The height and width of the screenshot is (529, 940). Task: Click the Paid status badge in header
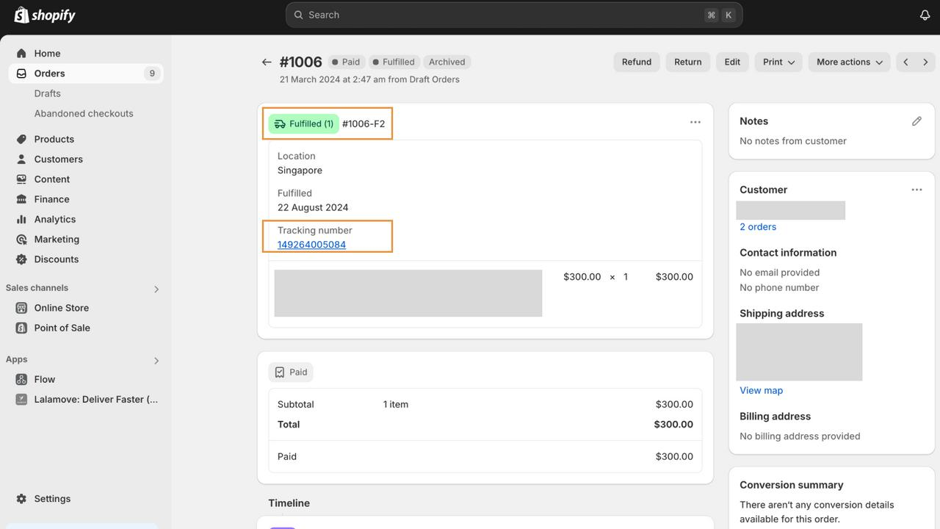tap(346, 62)
